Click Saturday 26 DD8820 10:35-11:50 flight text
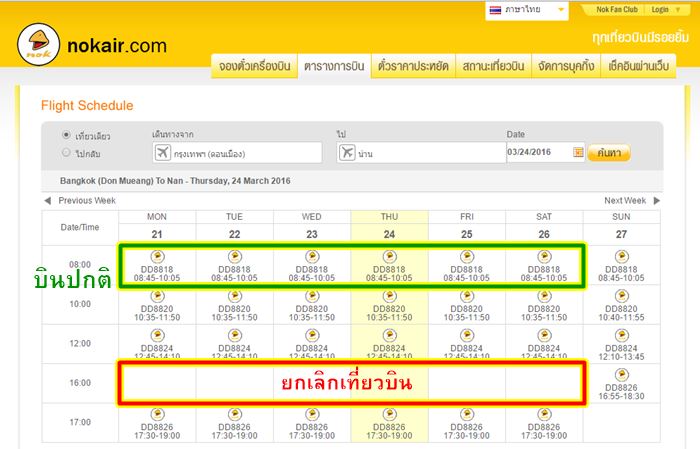Viewport: 700px width, 449px height. pos(544,313)
